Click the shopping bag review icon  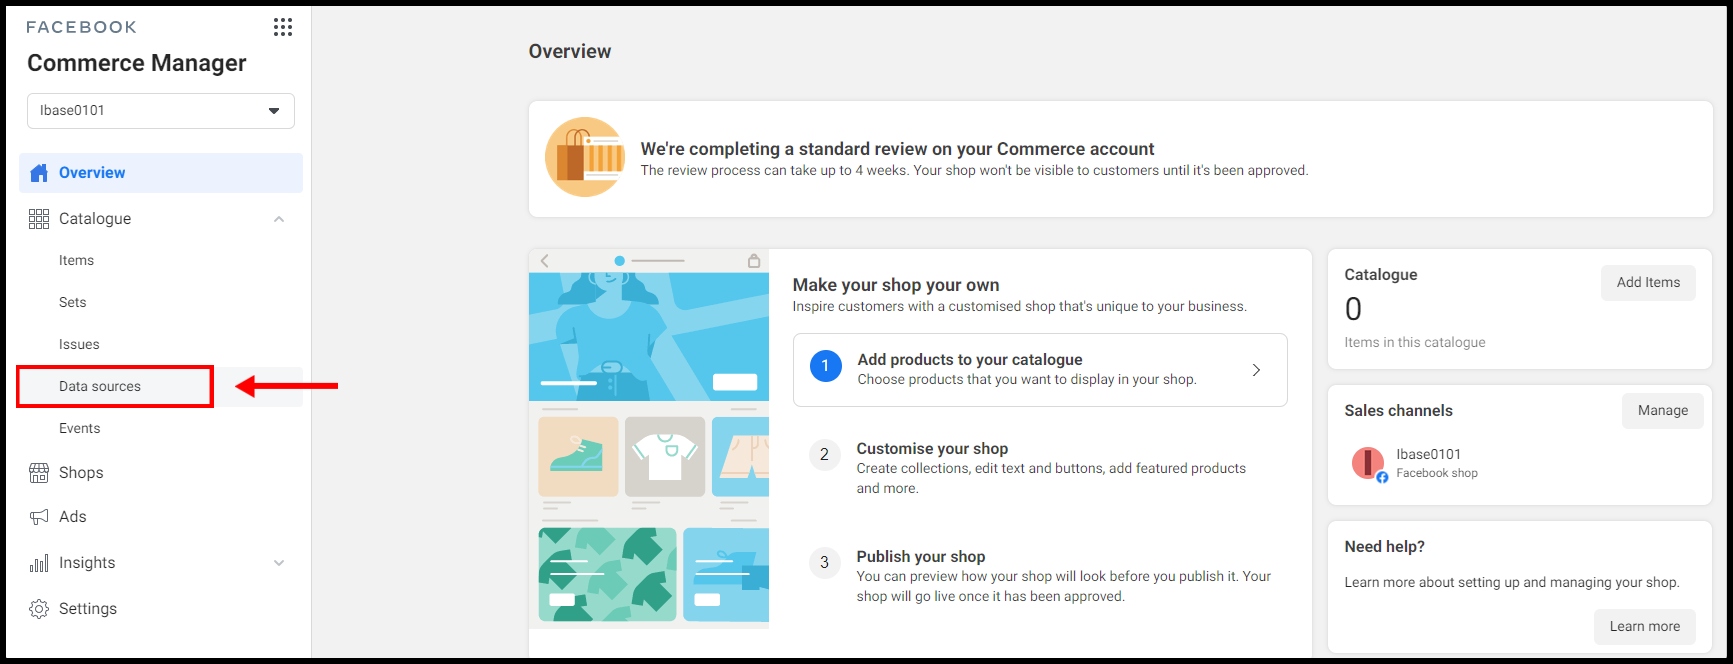point(585,157)
